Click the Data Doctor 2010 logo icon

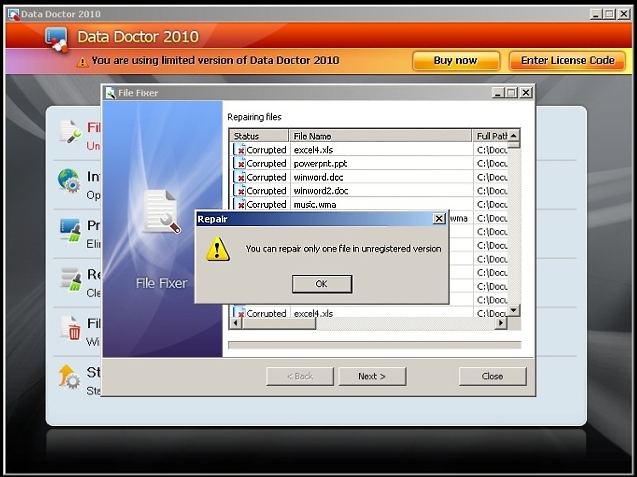coord(56,38)
